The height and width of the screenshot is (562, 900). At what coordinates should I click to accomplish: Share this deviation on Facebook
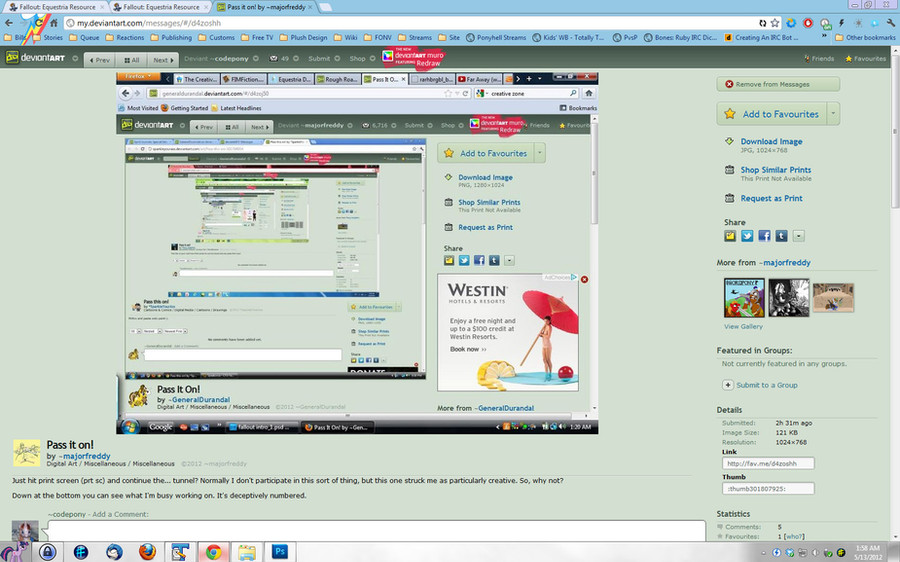click(x=764, y=235)
